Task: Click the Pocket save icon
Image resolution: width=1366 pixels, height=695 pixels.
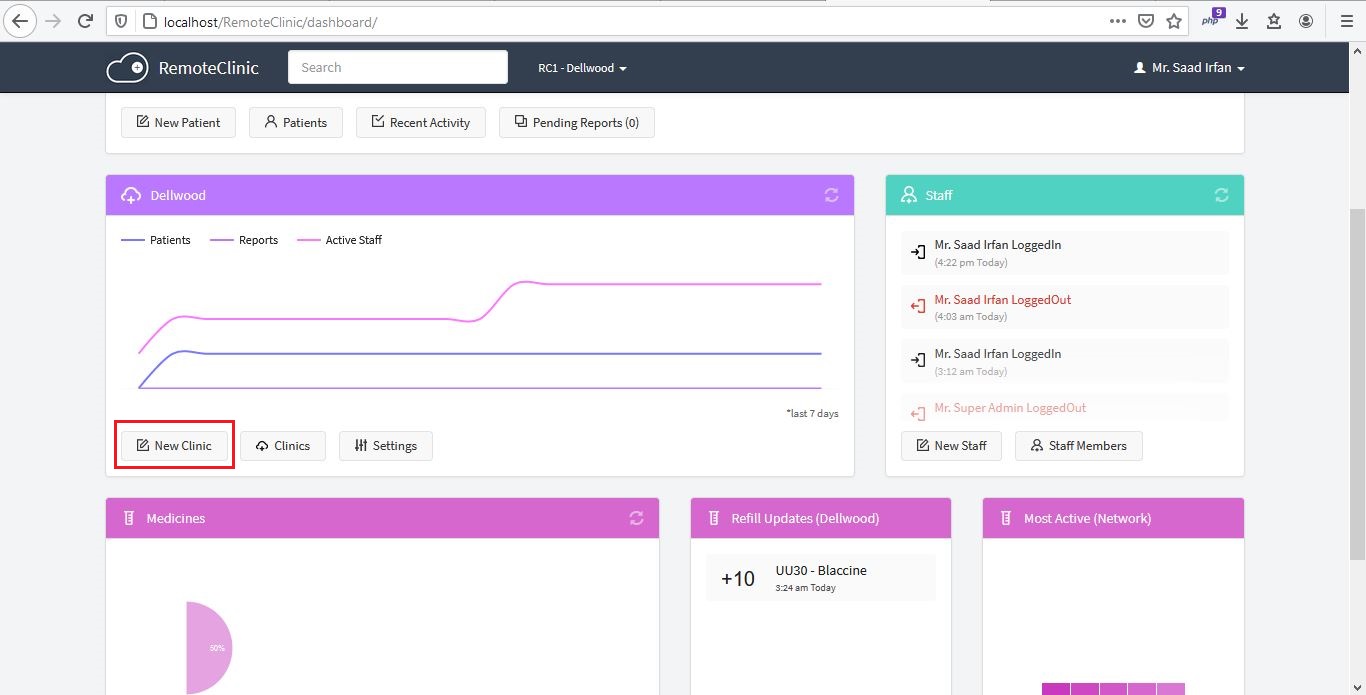Action: 1146,20
